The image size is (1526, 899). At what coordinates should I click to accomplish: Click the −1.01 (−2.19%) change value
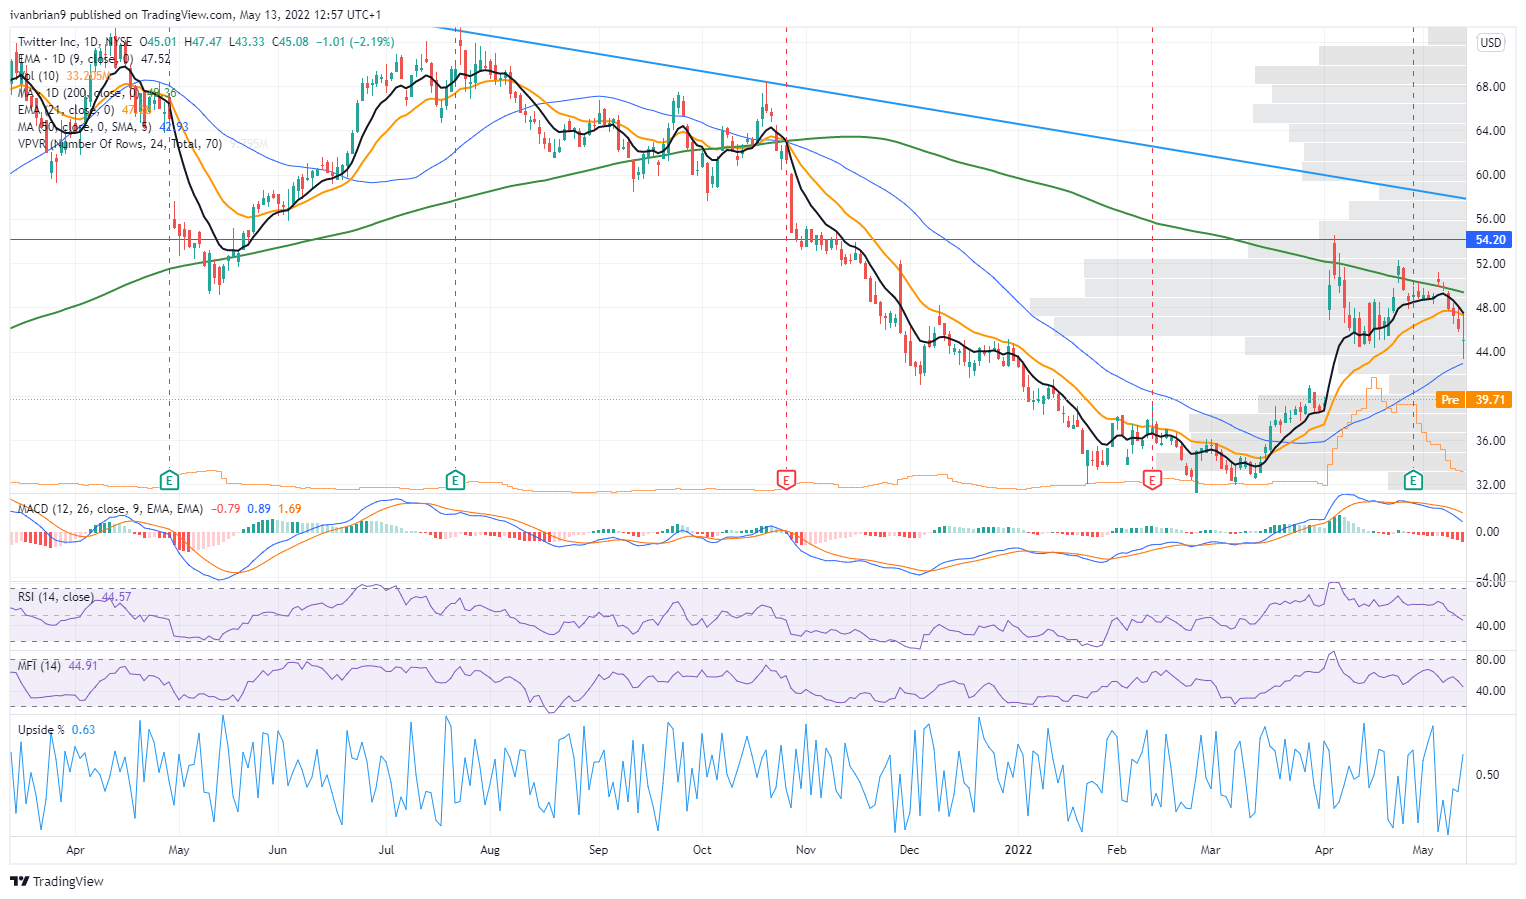(x=355, y=42)
